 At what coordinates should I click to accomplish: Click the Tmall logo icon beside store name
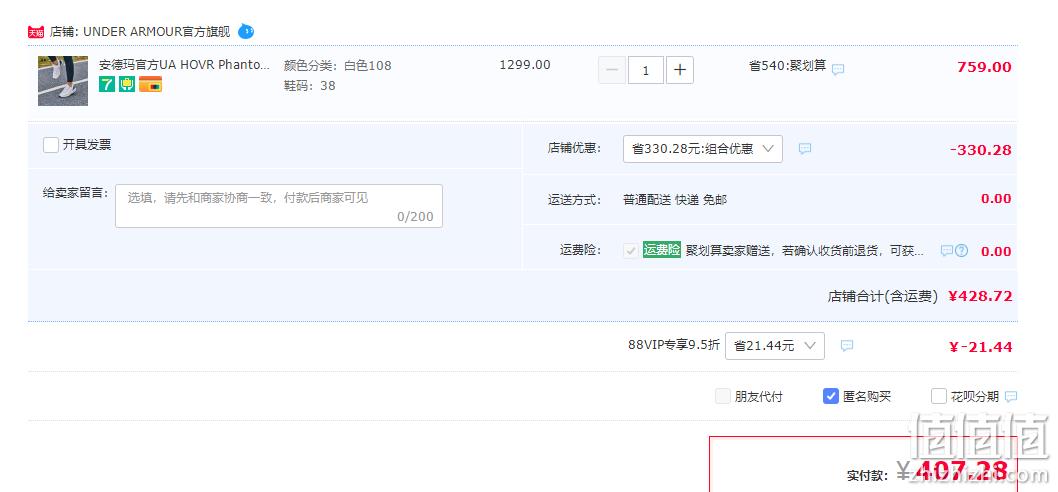(x=36, y=32)
